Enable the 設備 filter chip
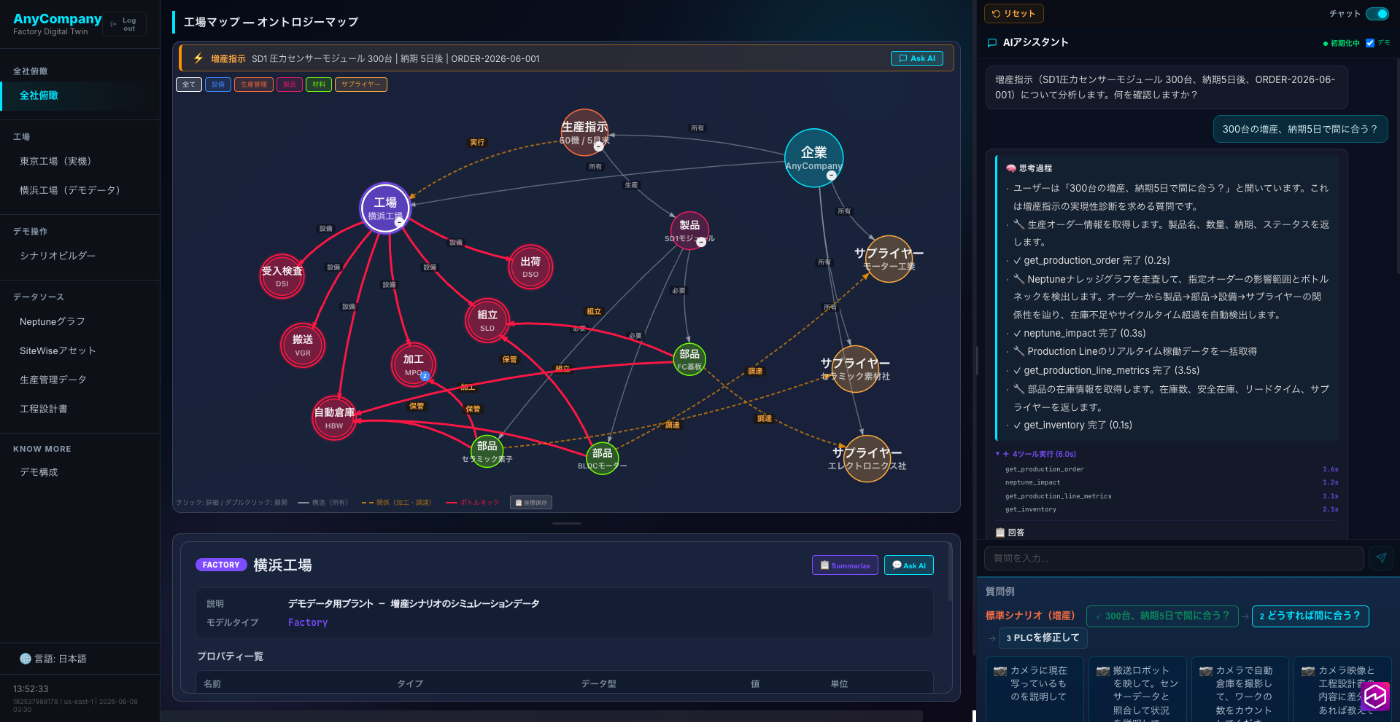The width and height of the screenshot is (1400, 722). pyautogui.click(x=217, y=85)
